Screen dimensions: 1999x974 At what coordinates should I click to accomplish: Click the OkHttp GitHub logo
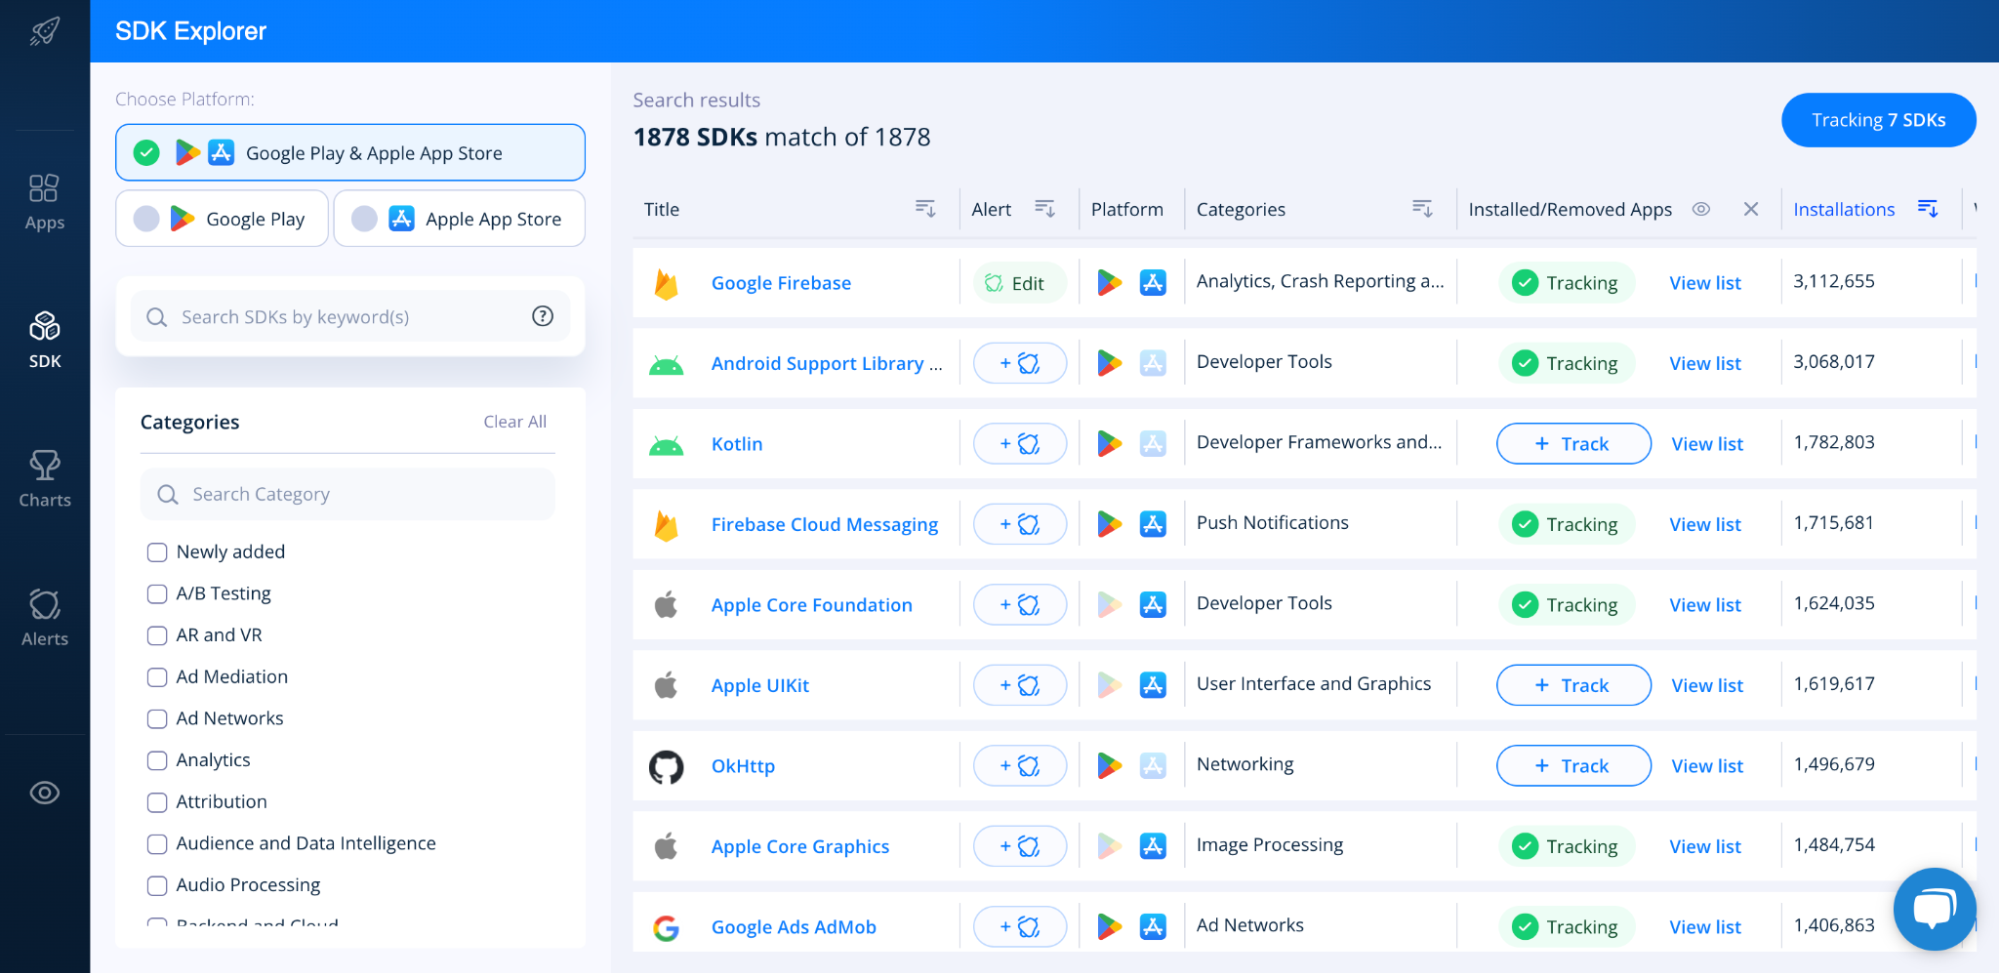point(666,767)
